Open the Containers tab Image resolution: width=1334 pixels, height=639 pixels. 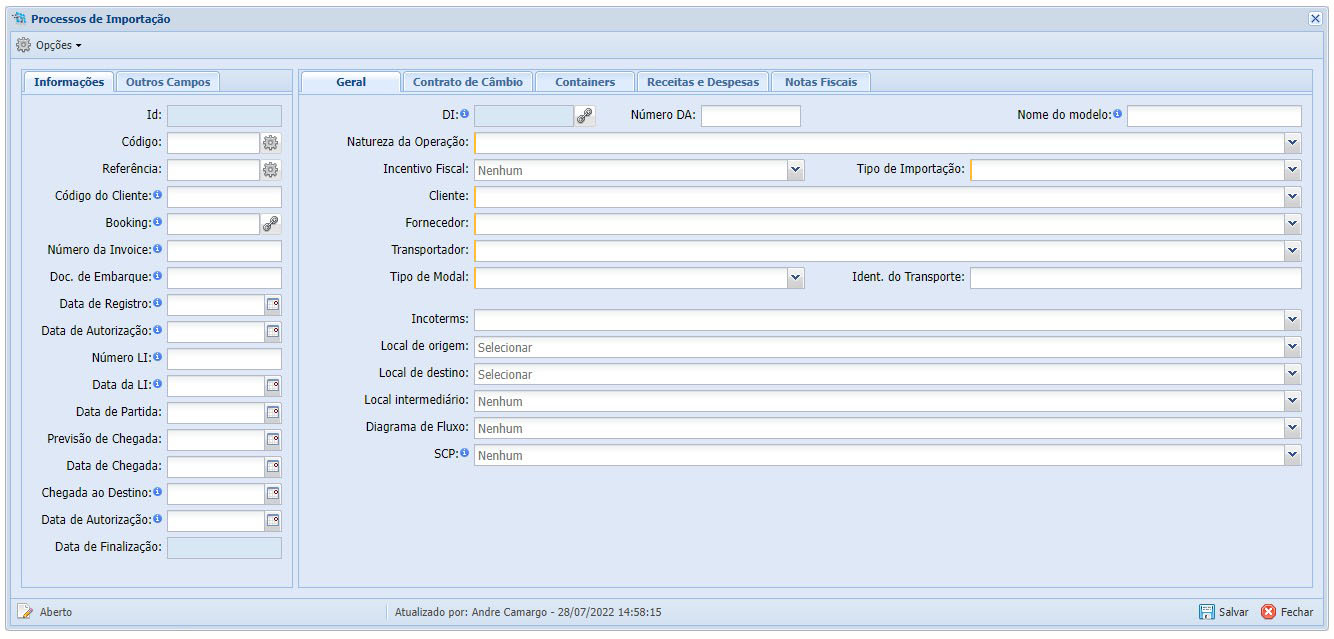(x=585, y=82)
